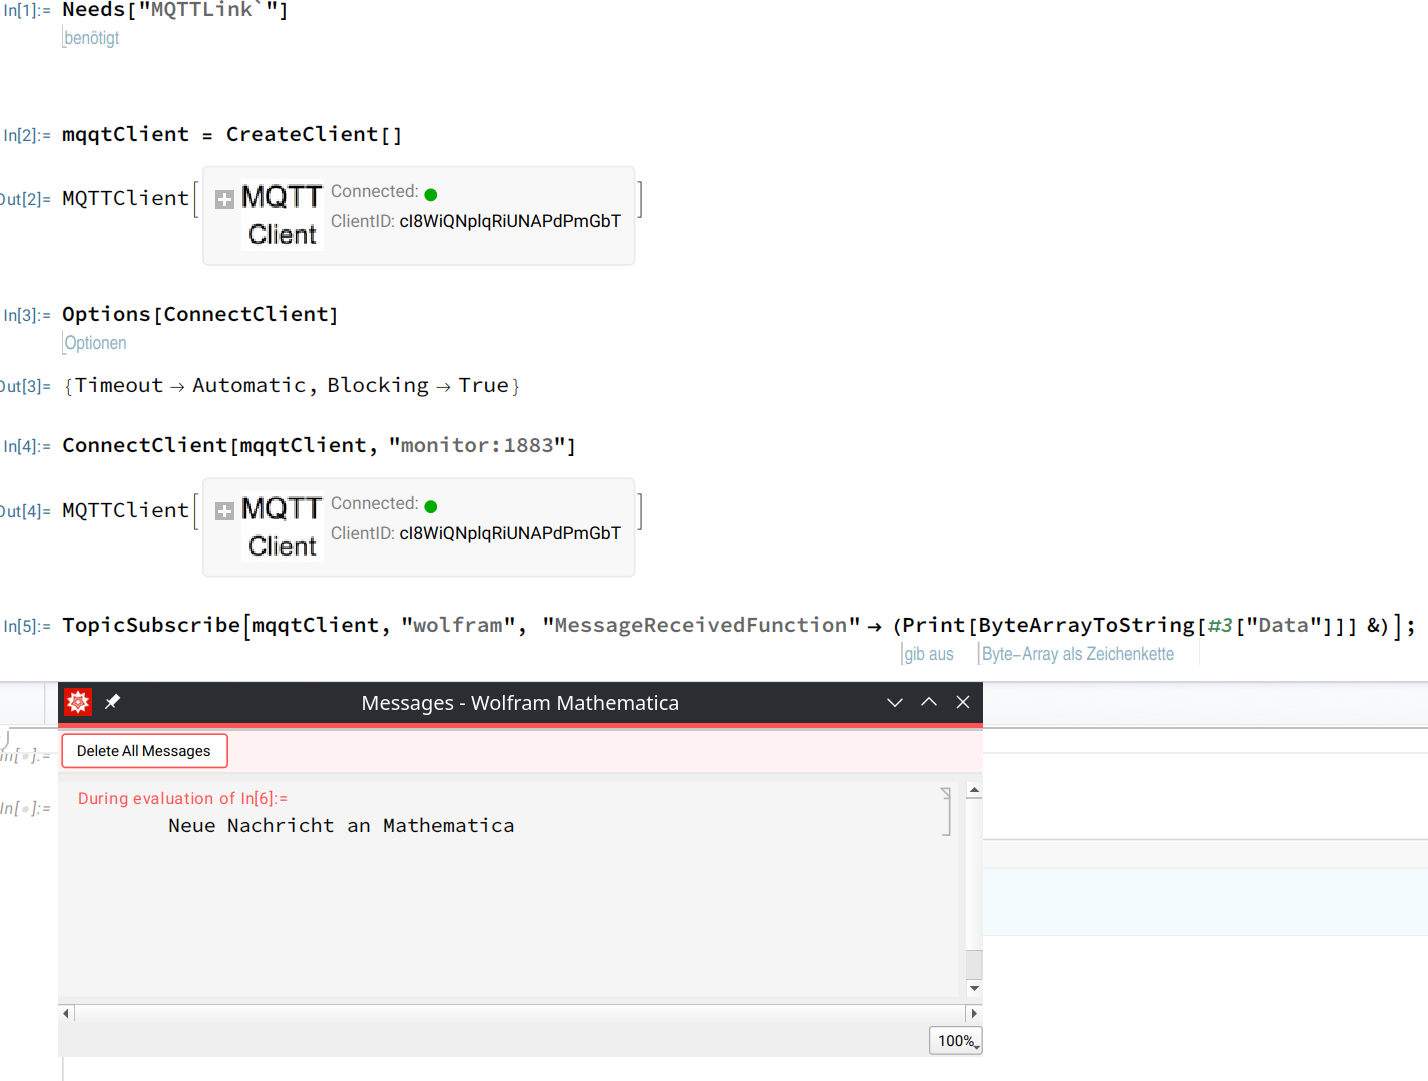Click the Out[3]= cell label
The image size is (1428, 1081).
click(25, 387)
